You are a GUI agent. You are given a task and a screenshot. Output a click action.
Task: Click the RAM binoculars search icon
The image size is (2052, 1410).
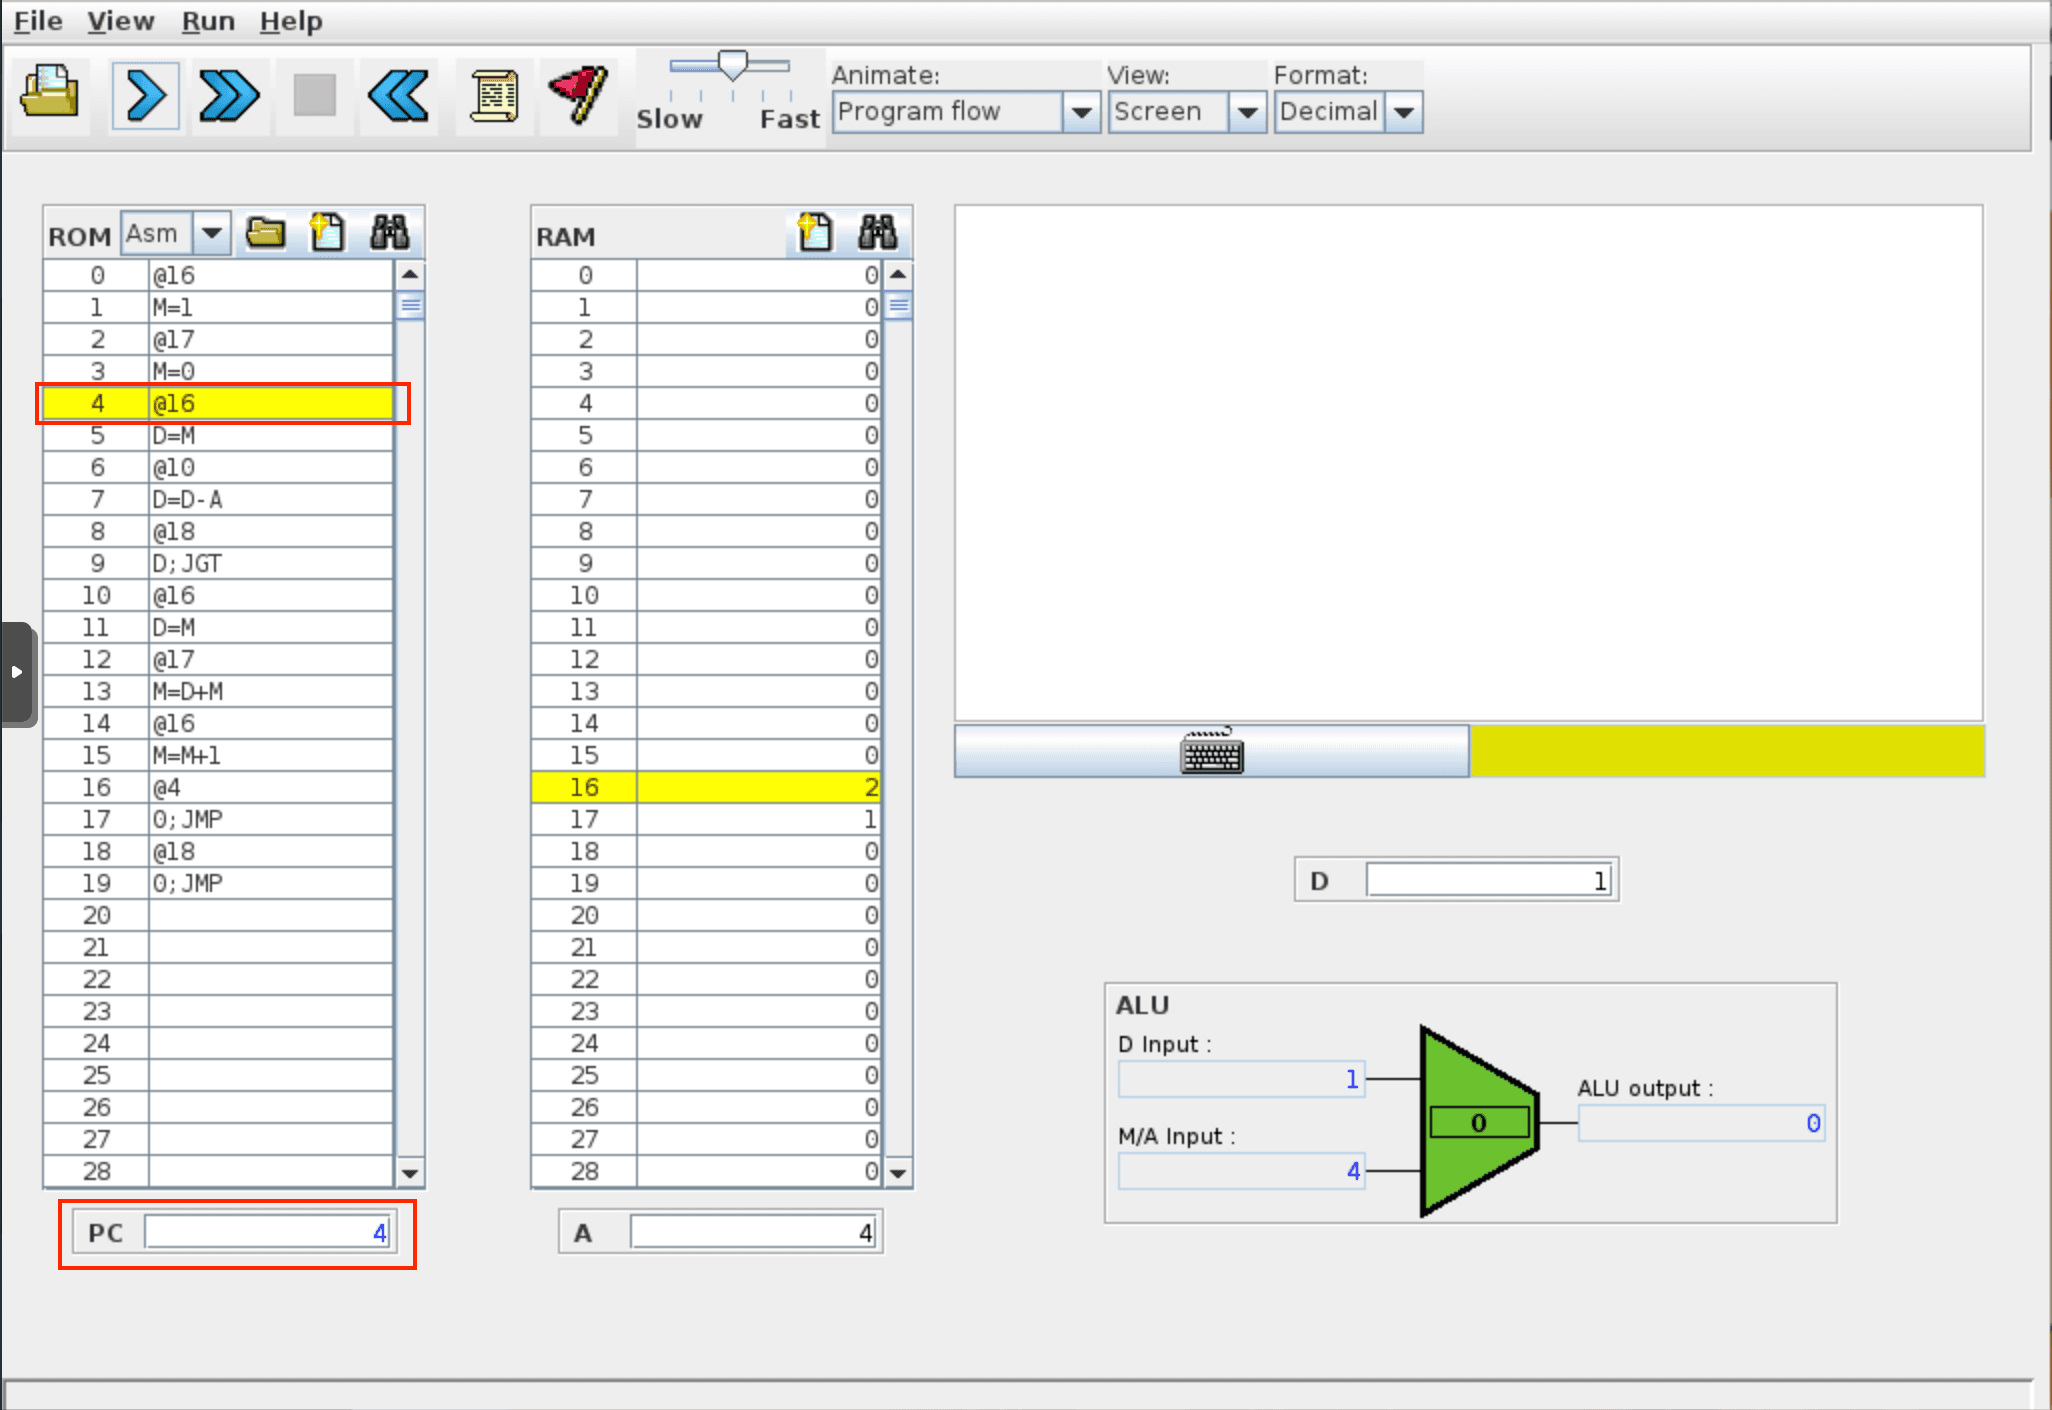pyautogui.click(x=877, y=233)
